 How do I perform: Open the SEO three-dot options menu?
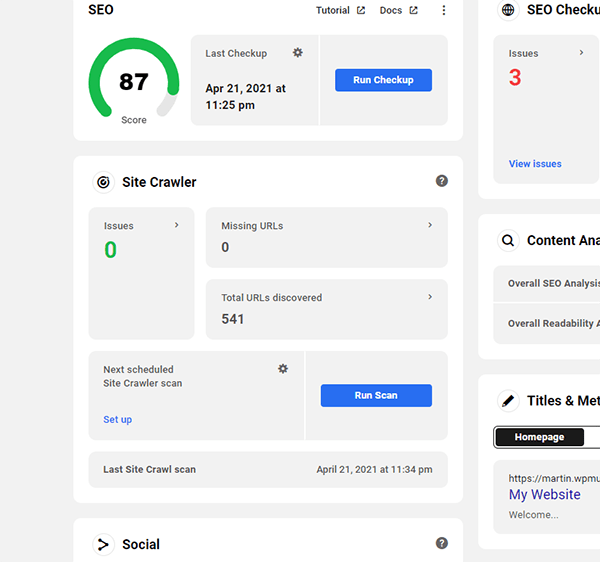coord(444,11)
